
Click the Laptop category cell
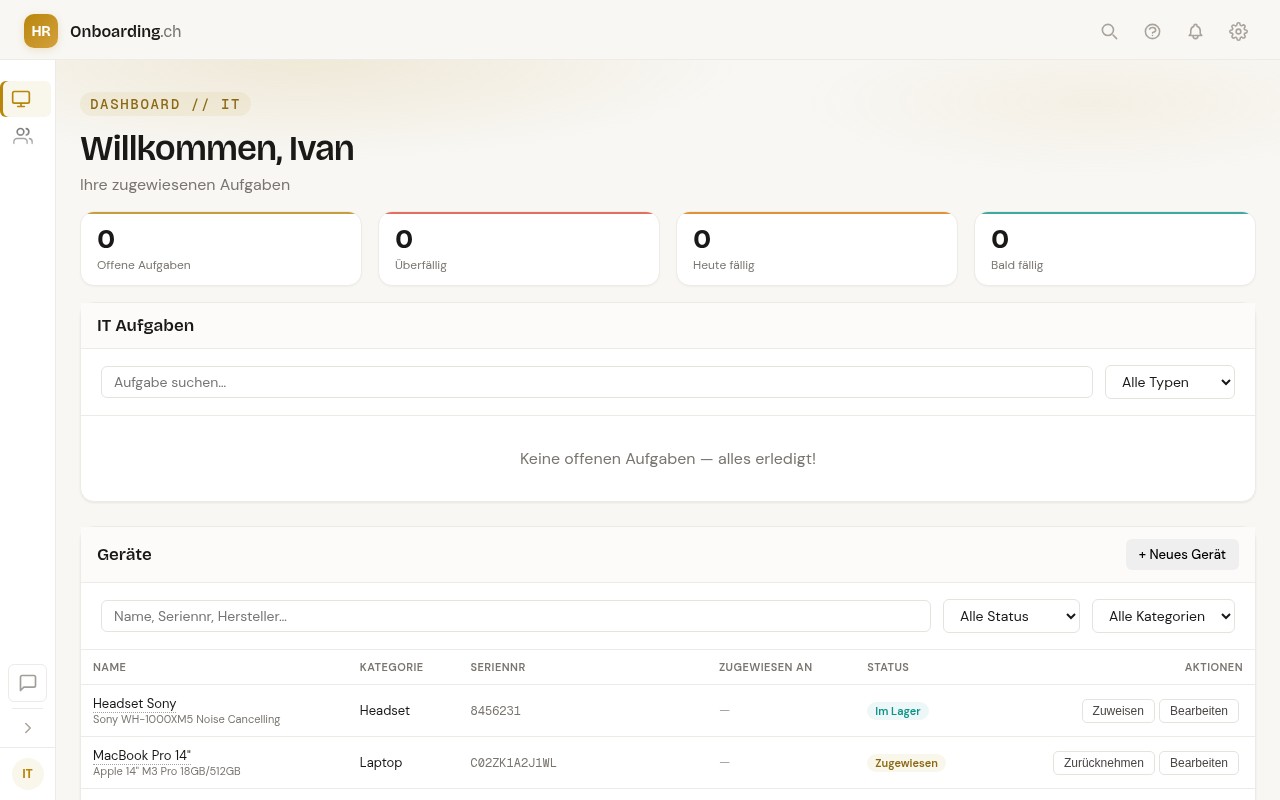(381, 762)
